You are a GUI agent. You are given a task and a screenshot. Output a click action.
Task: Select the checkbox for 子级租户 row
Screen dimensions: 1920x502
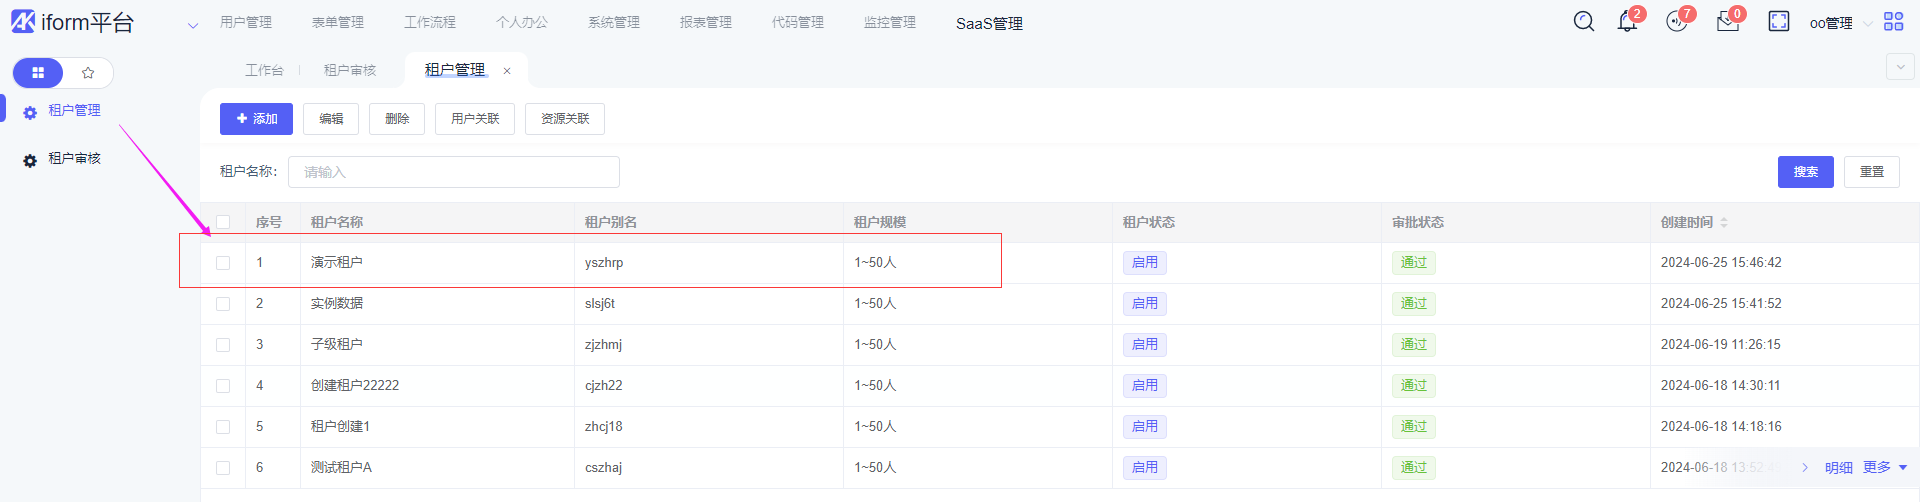click(223, 345)
